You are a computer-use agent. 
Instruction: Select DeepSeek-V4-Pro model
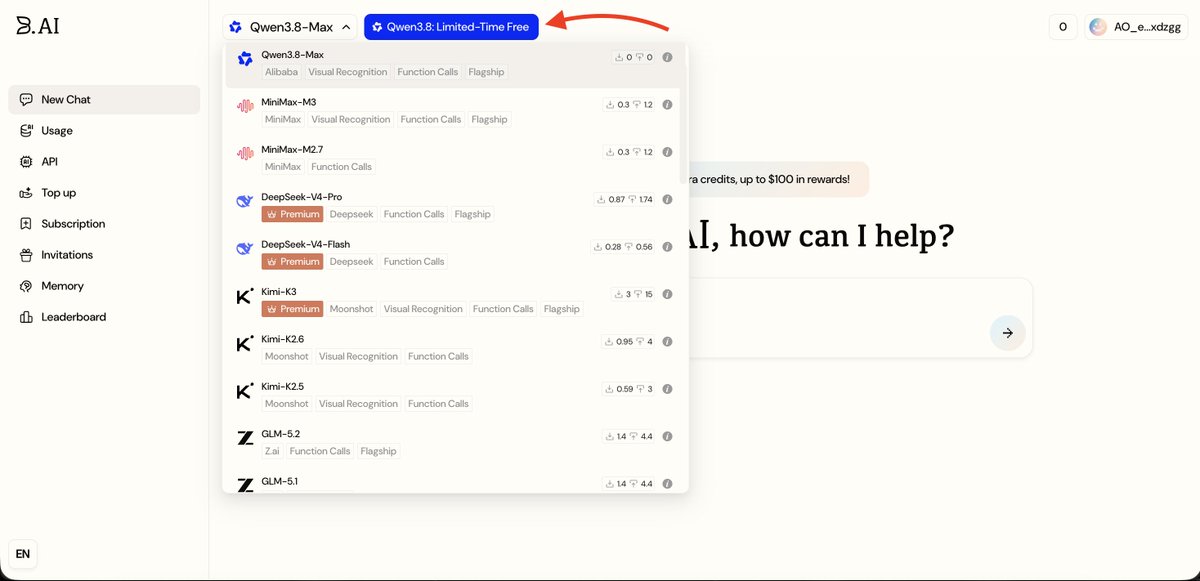(x=452, y=206)
